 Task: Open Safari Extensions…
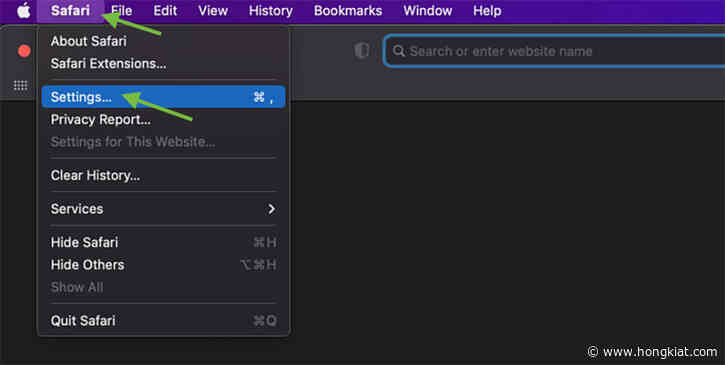[163, 63]
